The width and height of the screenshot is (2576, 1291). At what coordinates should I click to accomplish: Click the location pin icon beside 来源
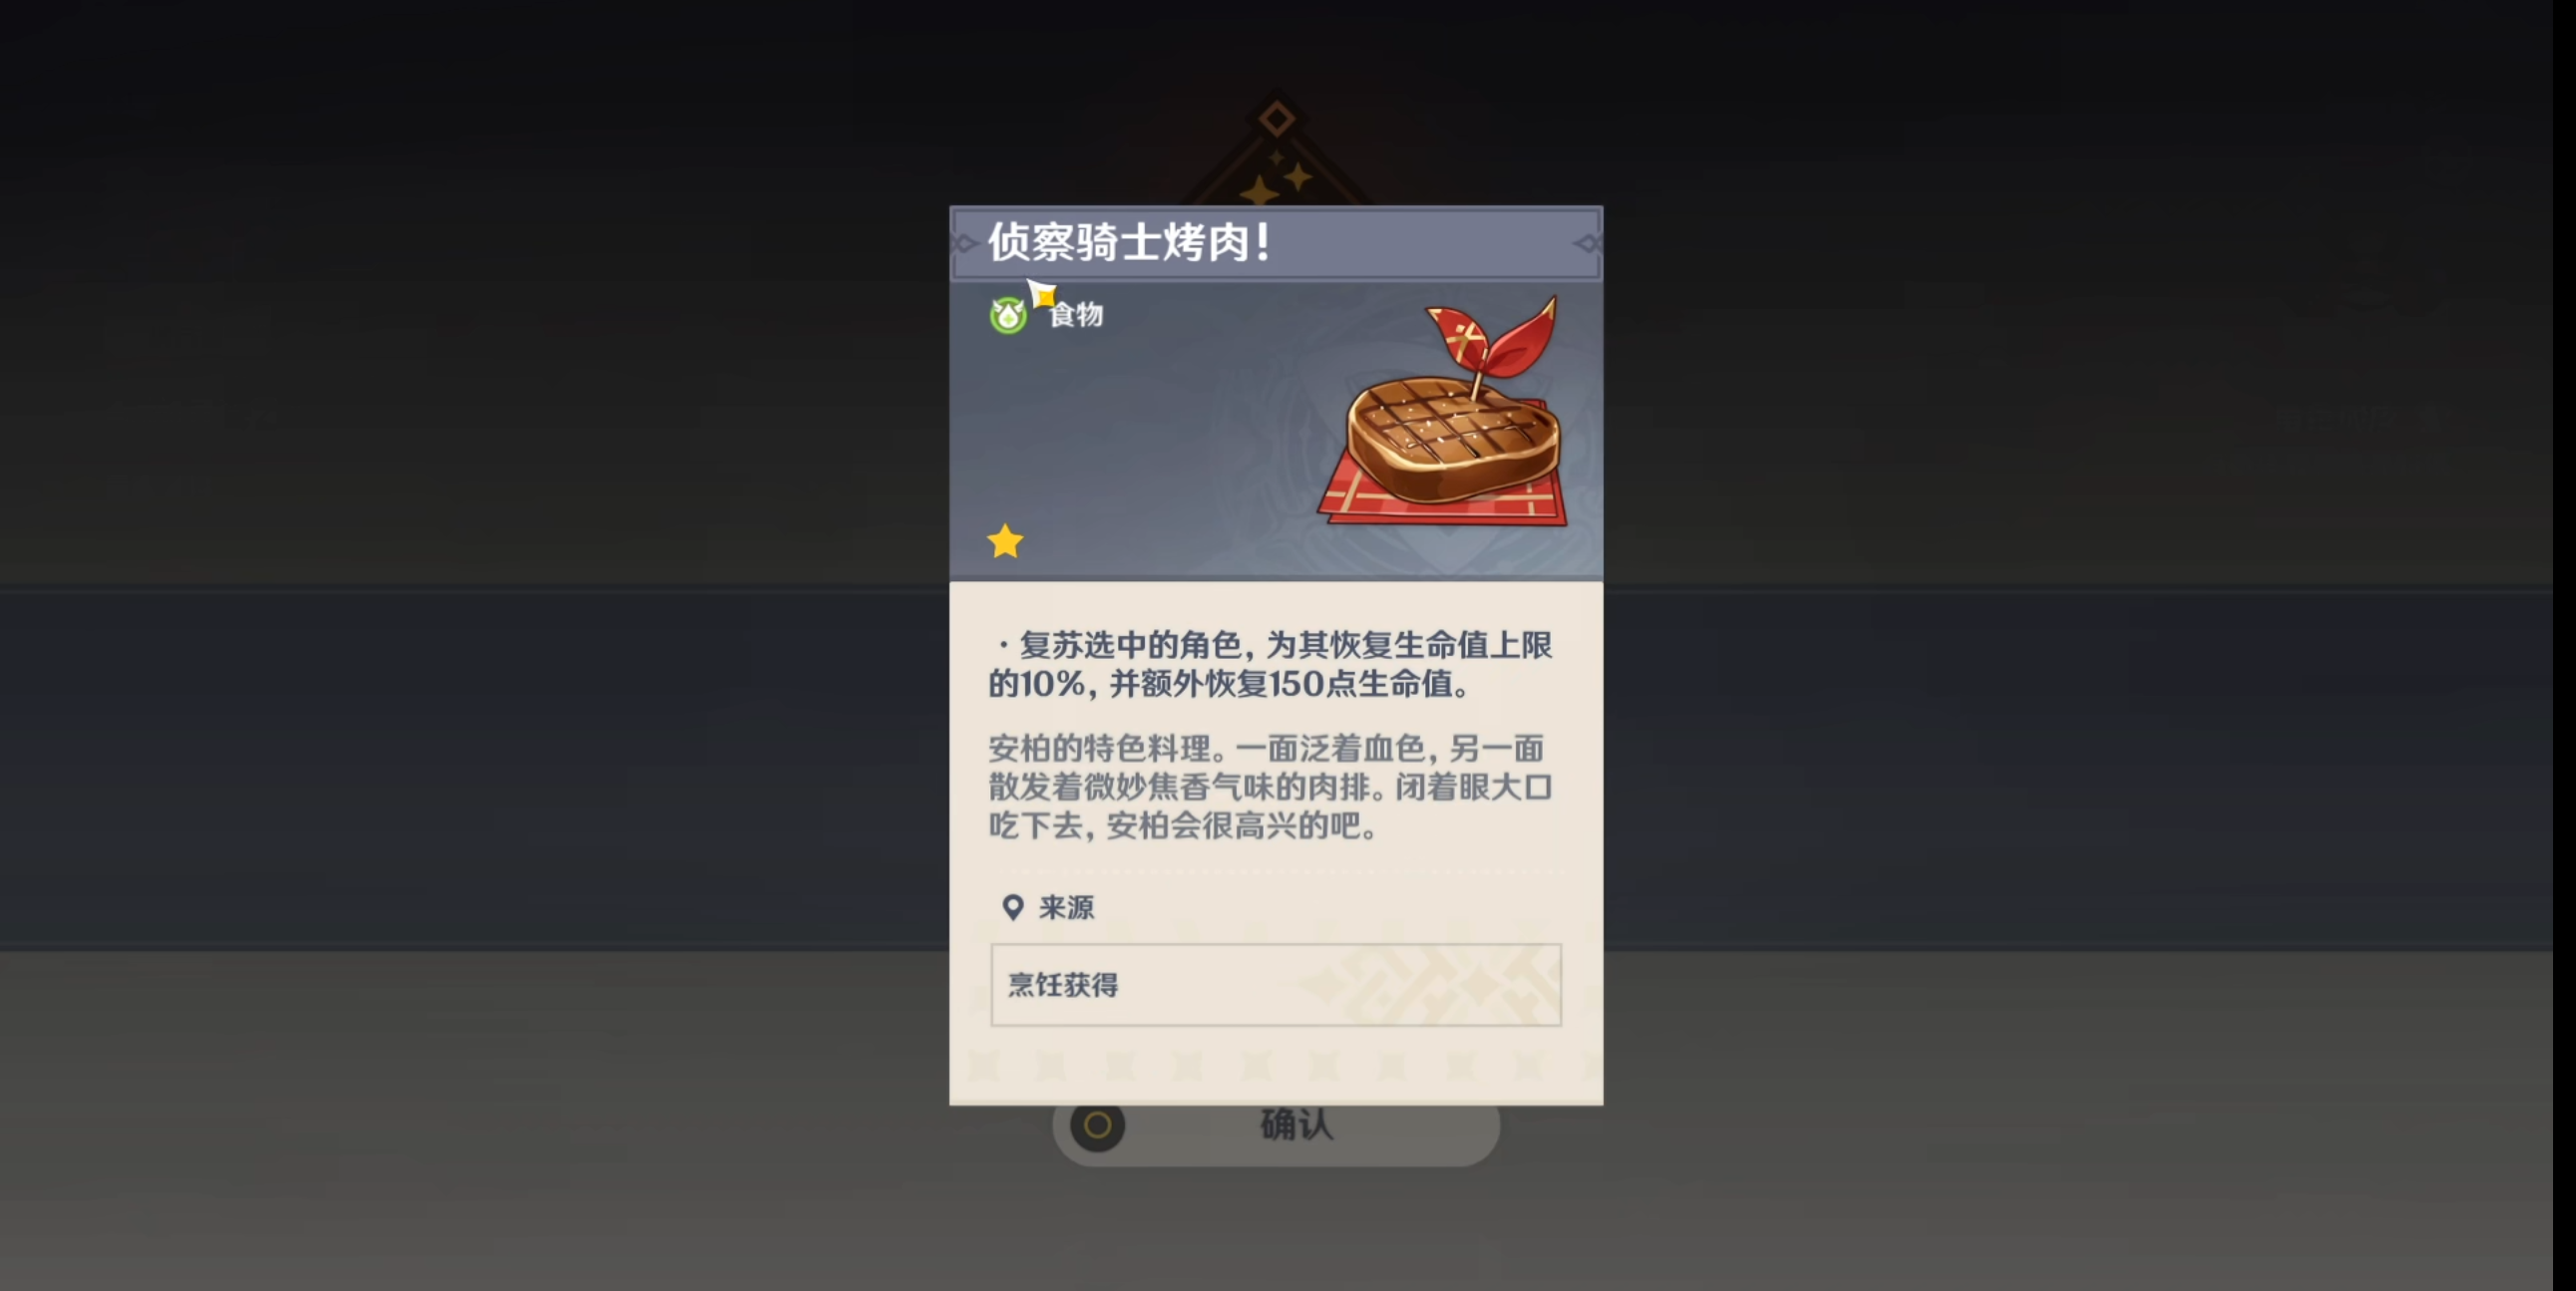(1013, 907)
